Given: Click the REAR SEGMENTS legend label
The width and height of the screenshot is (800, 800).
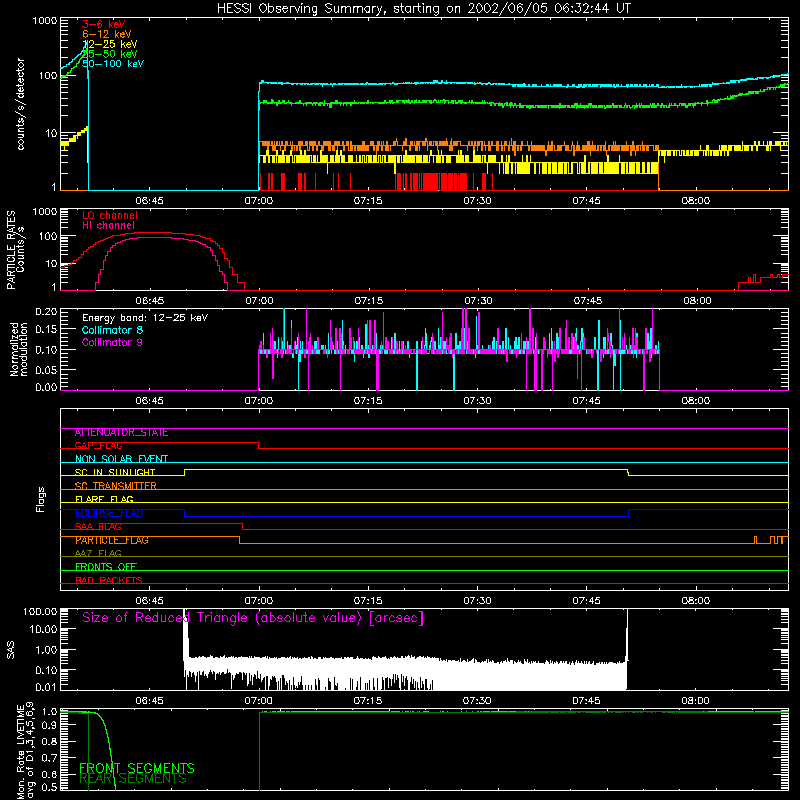Looking at the screenshot, I should pyautogui.click(x=133, y=779).
